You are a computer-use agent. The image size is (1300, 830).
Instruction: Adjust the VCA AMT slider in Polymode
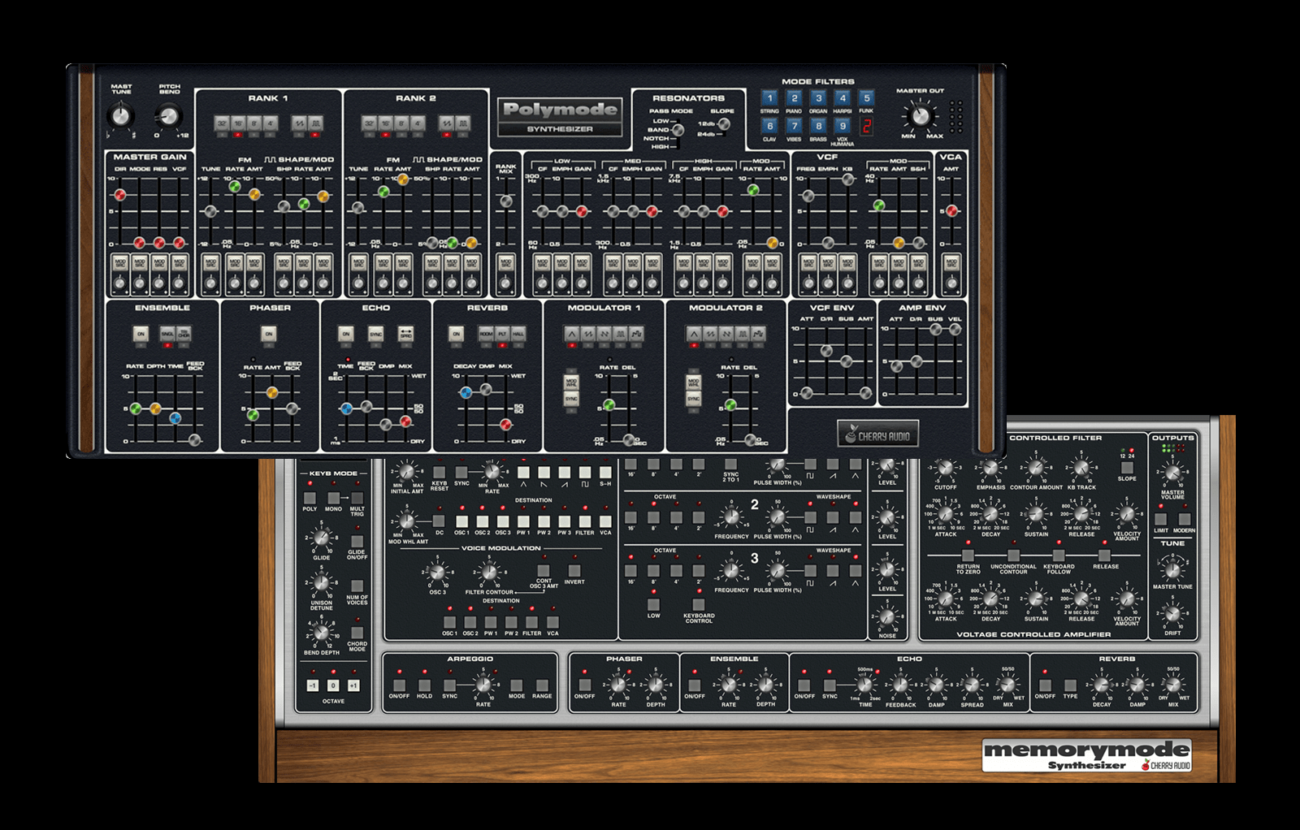click(x=952, y=211)
